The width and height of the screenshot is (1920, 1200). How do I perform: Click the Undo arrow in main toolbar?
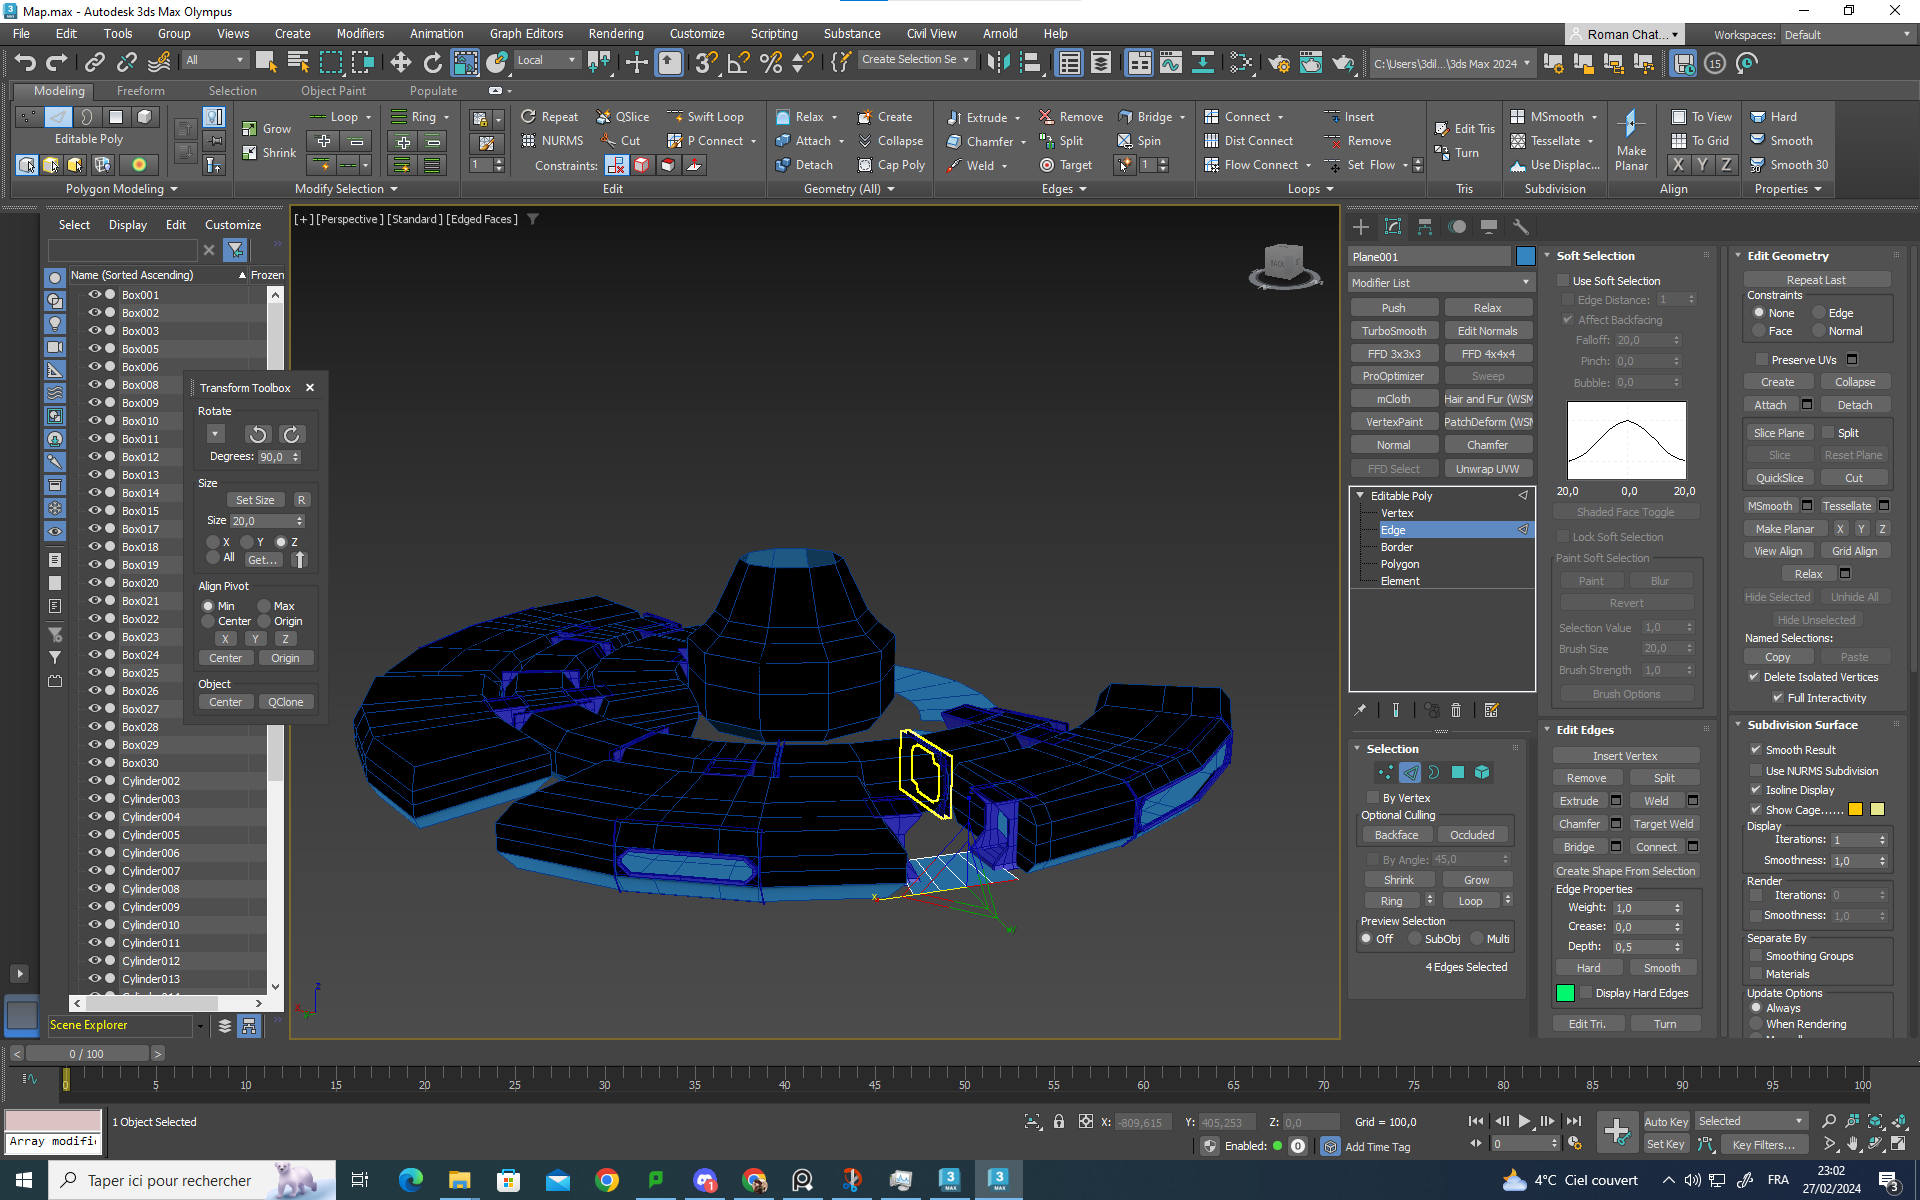tap(25, 63)
